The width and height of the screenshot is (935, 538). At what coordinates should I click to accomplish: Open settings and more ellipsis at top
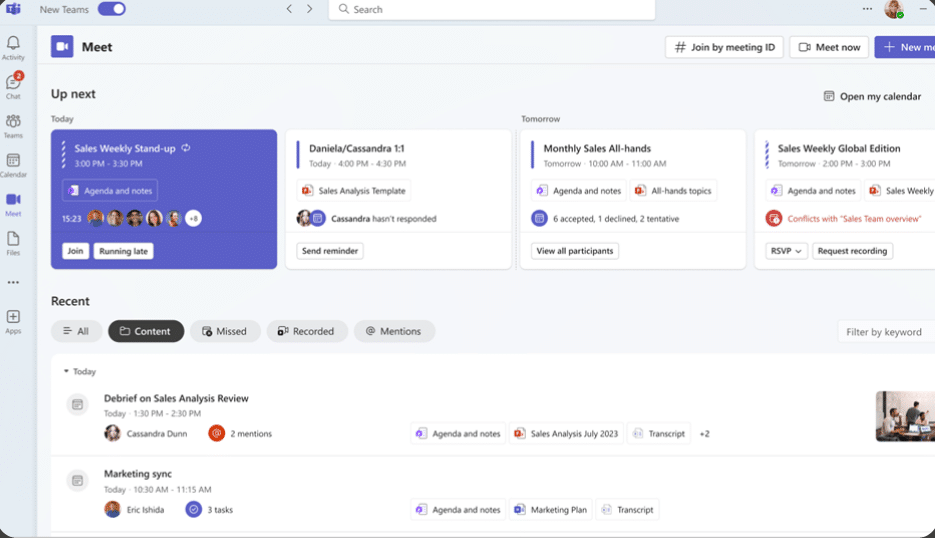(x=867, y=9)
